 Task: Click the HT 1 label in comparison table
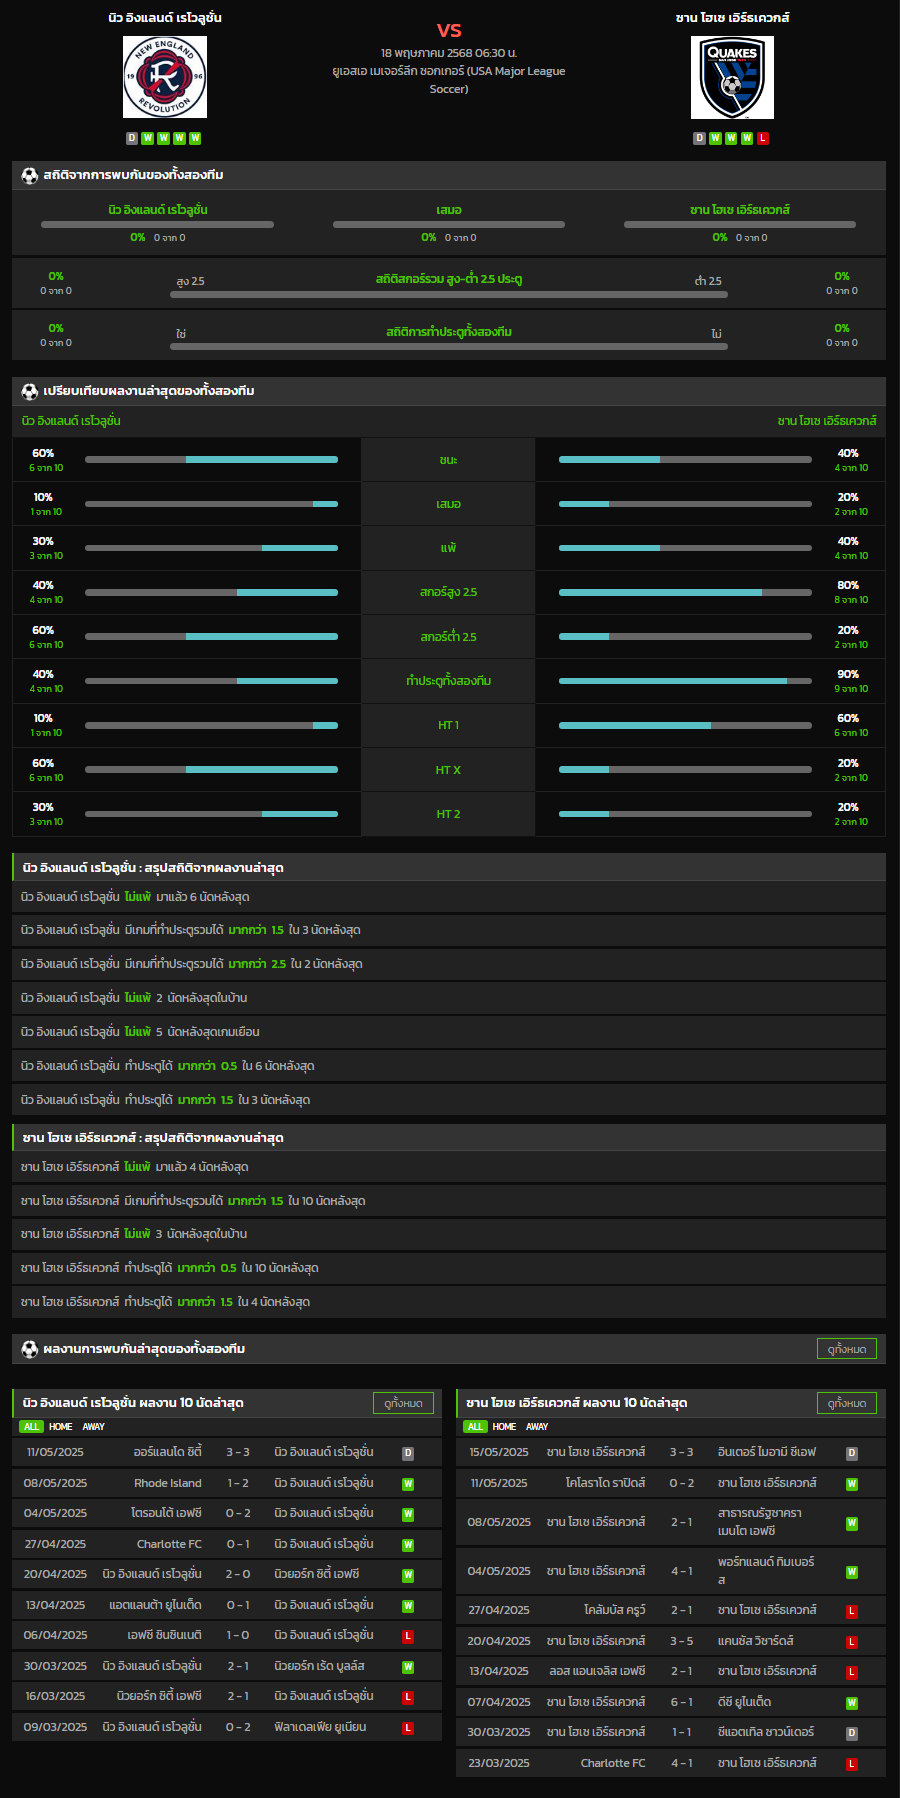click(x=448, y=725)
